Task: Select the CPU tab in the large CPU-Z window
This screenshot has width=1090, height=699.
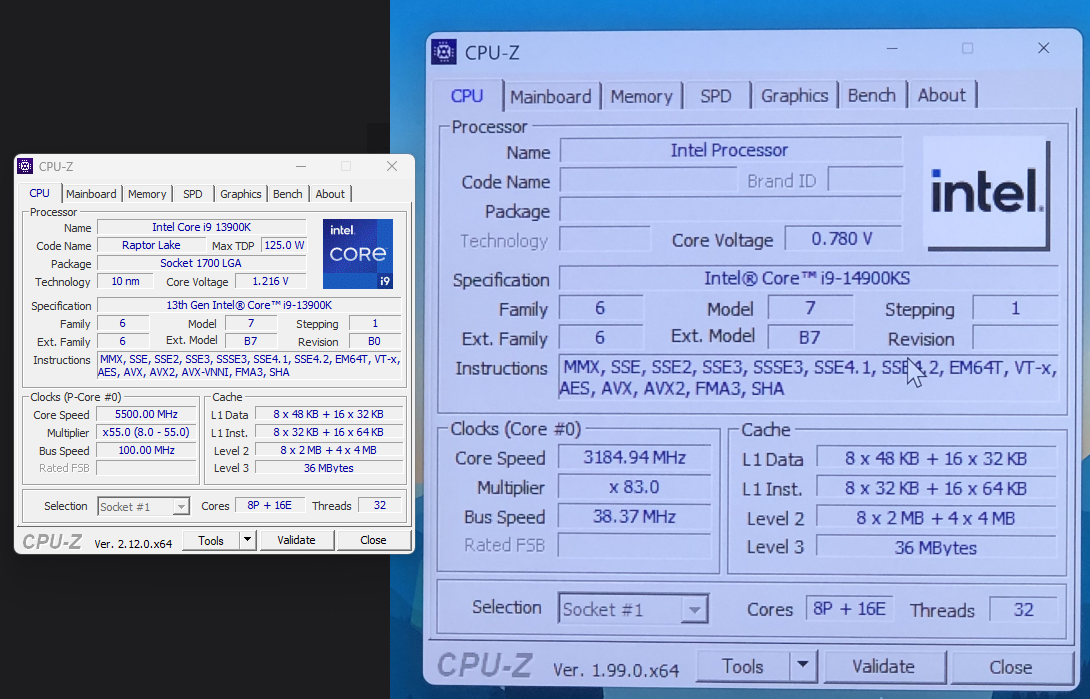Action: click(467, 96)
